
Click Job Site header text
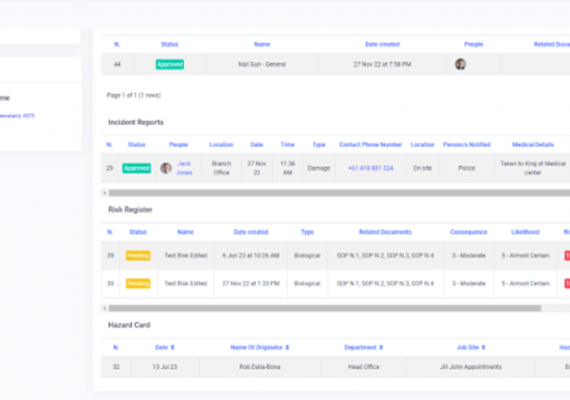point(467,348)
